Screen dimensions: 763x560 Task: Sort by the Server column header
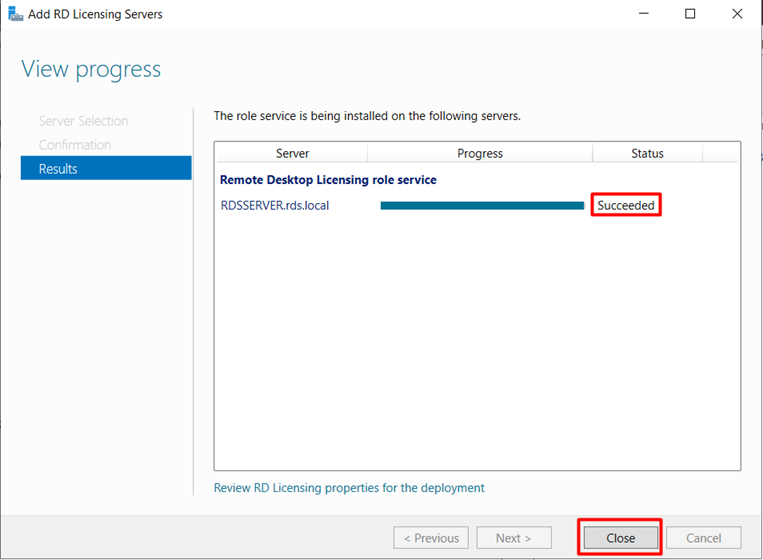[x=292, y=153]
